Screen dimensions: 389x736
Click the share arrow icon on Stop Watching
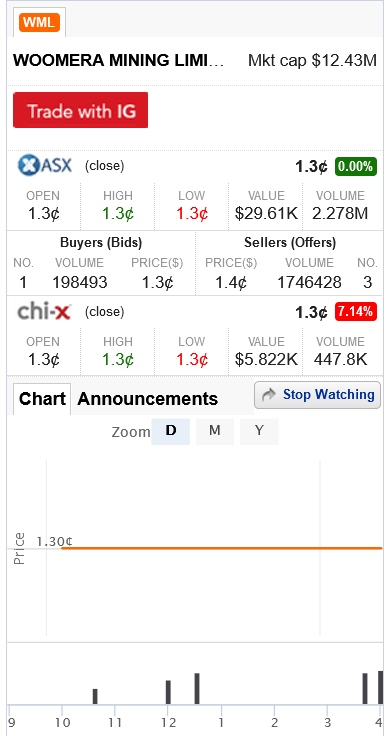[x=269, y=395]
